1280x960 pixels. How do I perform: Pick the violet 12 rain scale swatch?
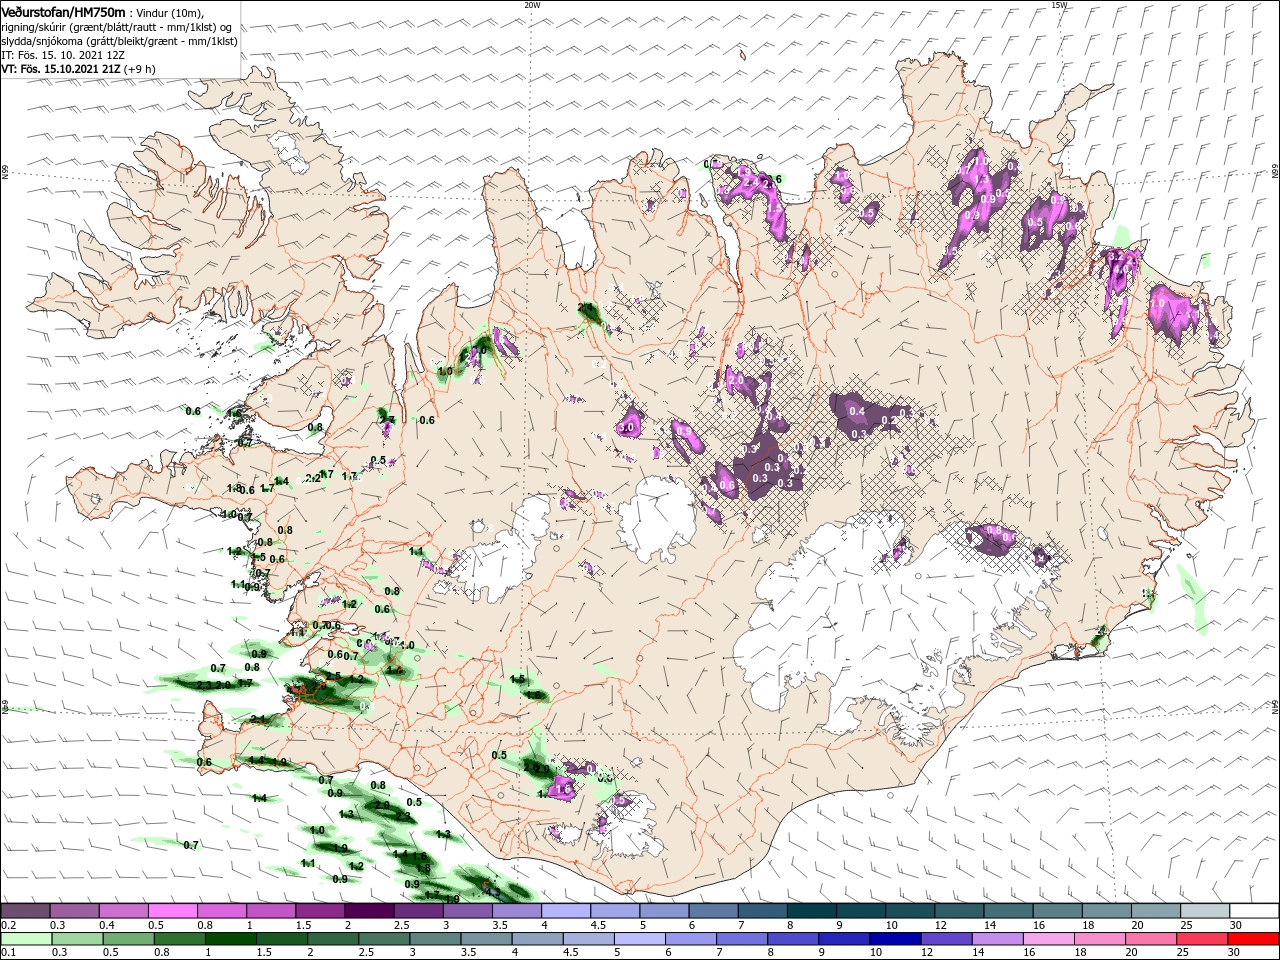(946, 939)
